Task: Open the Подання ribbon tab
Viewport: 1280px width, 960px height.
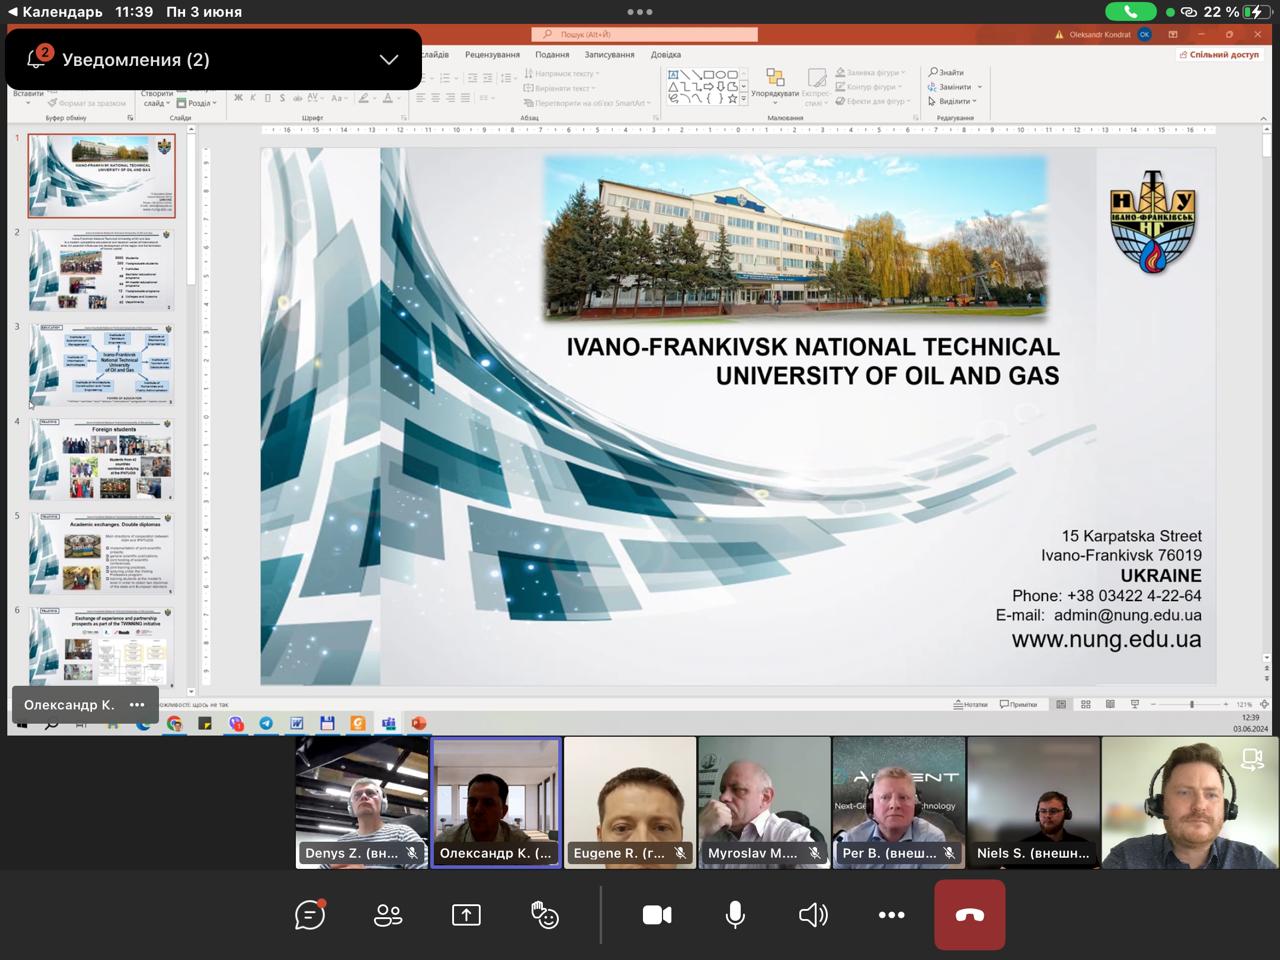Action: tap(552, 54)
